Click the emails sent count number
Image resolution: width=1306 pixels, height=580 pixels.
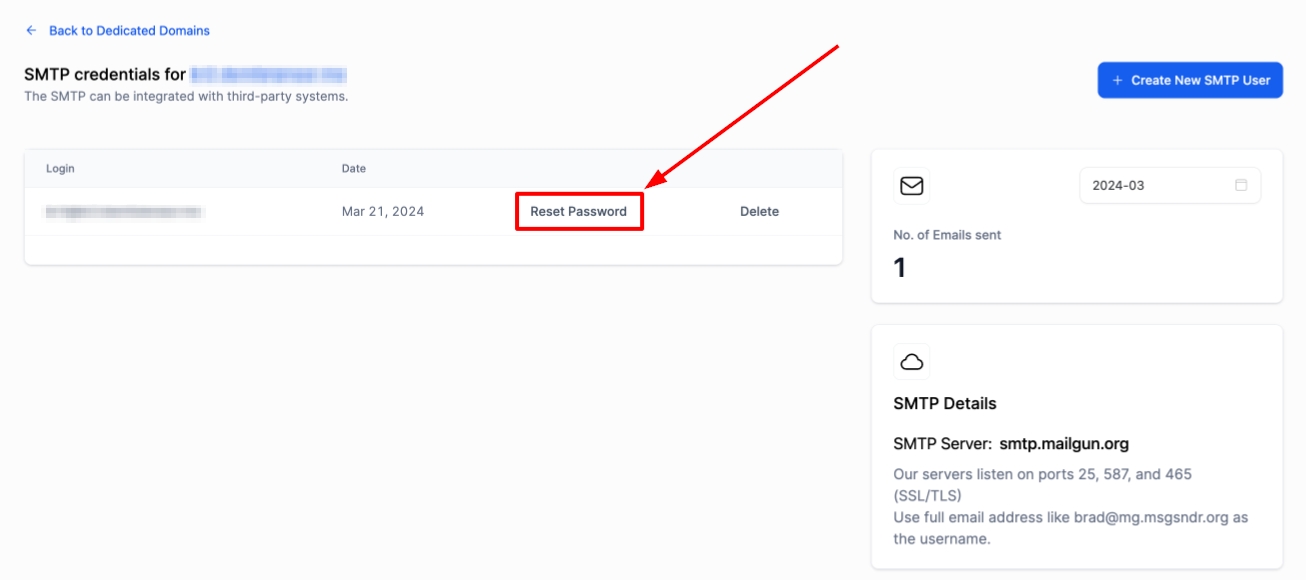[900, 268]
